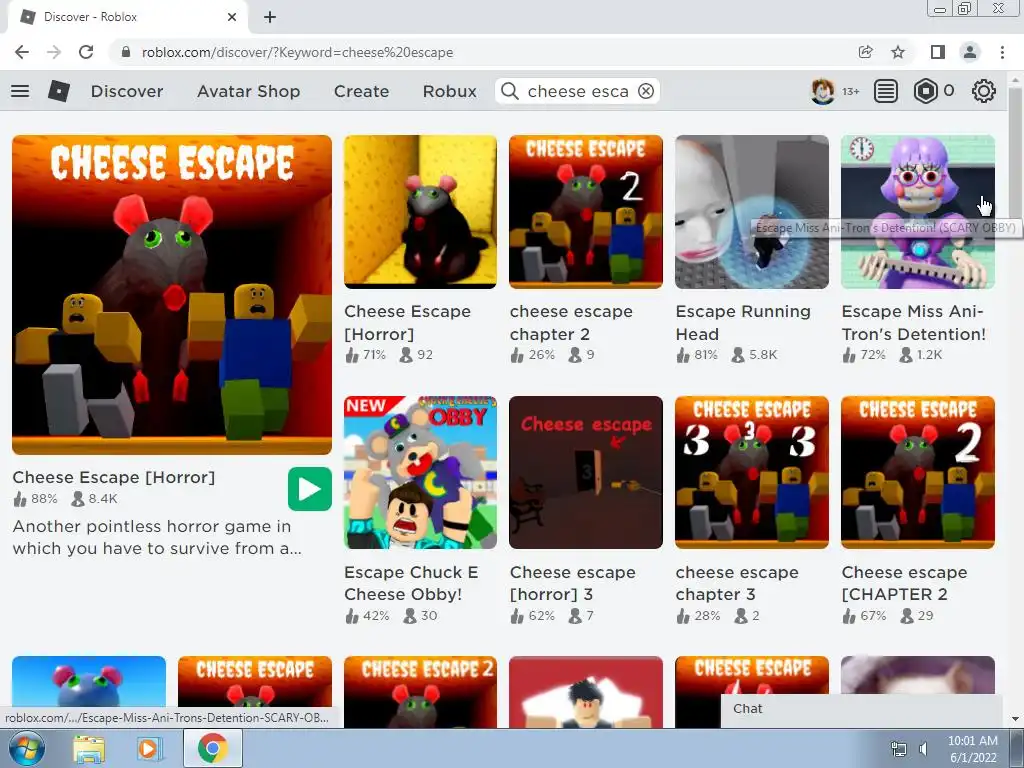Open File Explorer from the taskbar
Screen dimensions: 1024x768
[x=89, y=748]
